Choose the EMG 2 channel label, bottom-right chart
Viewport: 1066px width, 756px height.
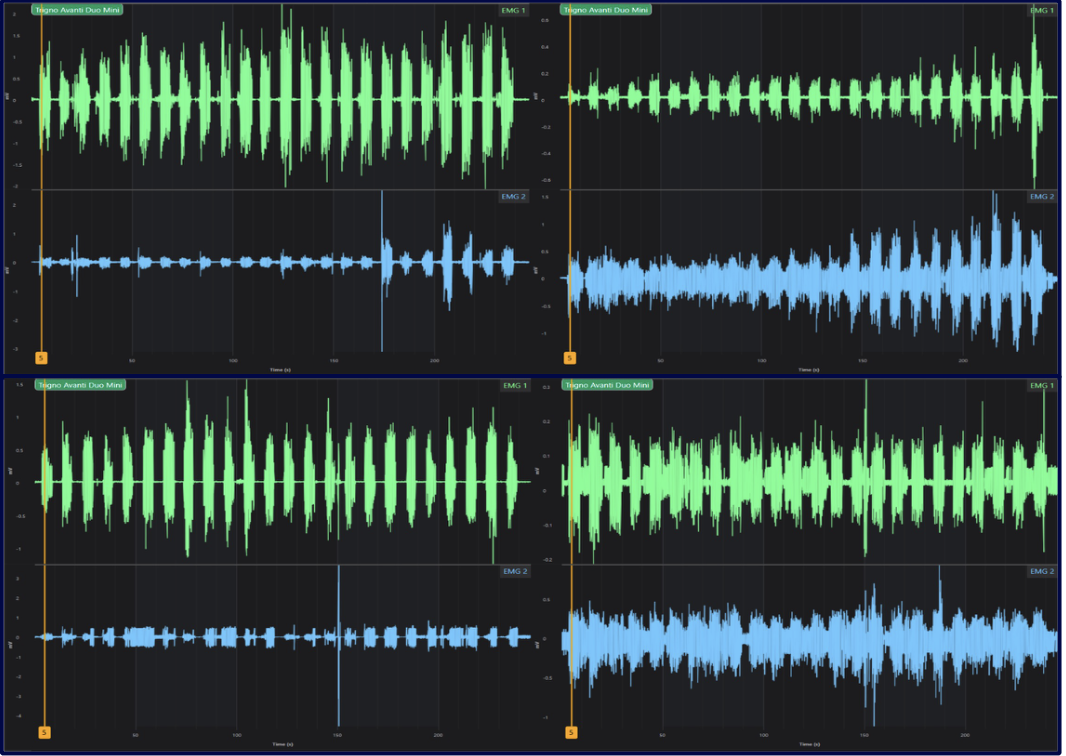pos(1042,571)
